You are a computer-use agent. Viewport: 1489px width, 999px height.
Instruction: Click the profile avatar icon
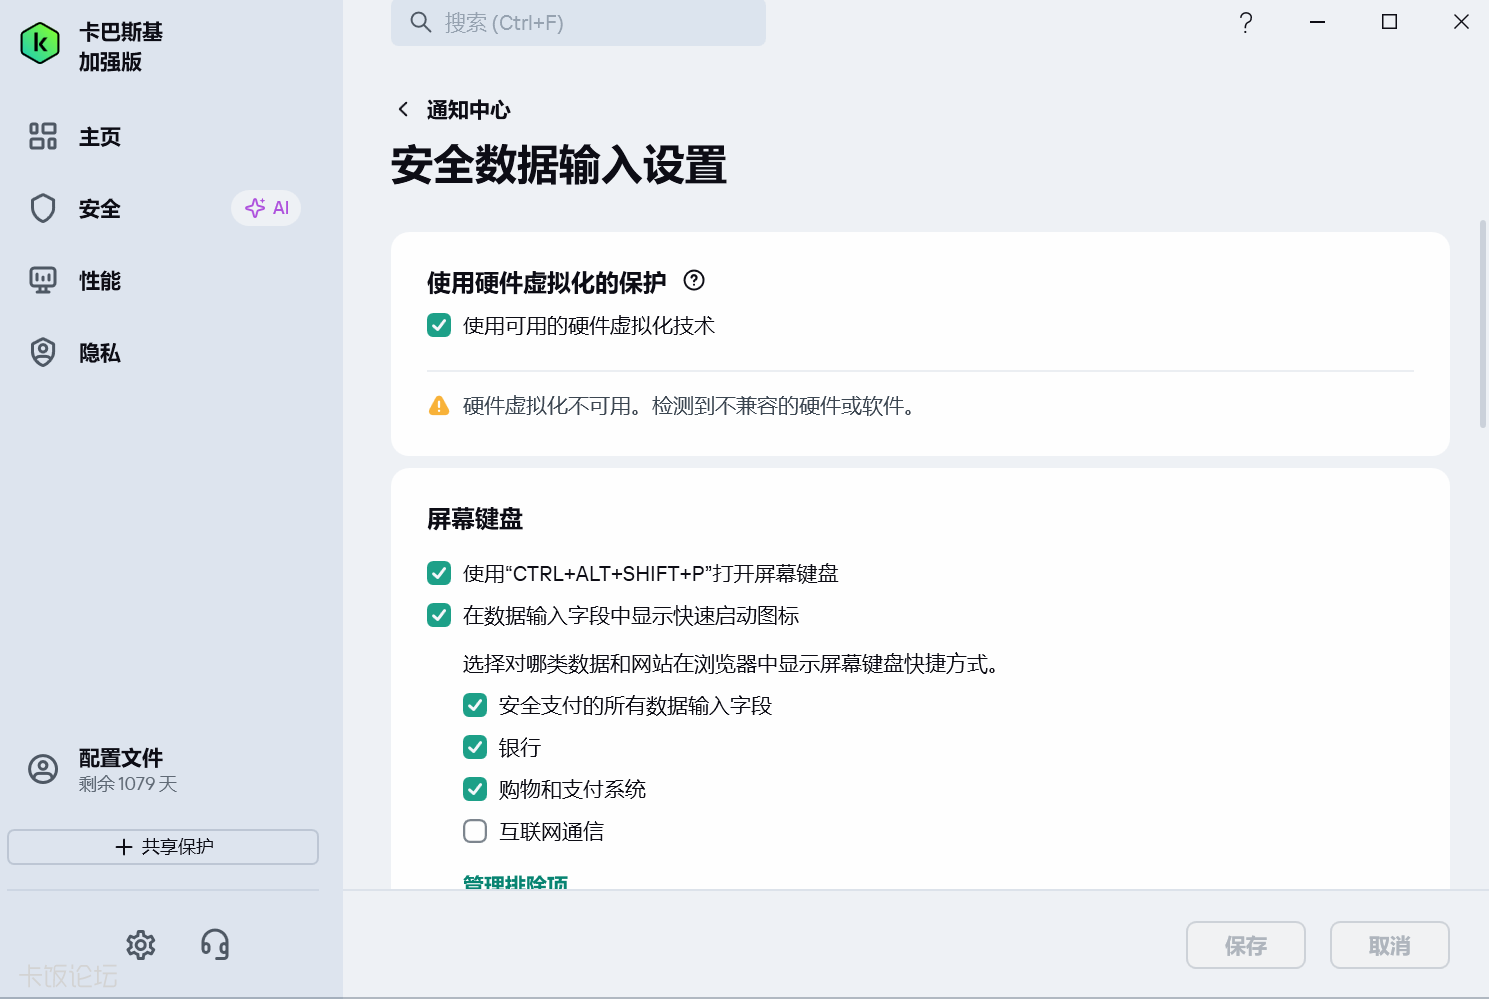(43, 769)
